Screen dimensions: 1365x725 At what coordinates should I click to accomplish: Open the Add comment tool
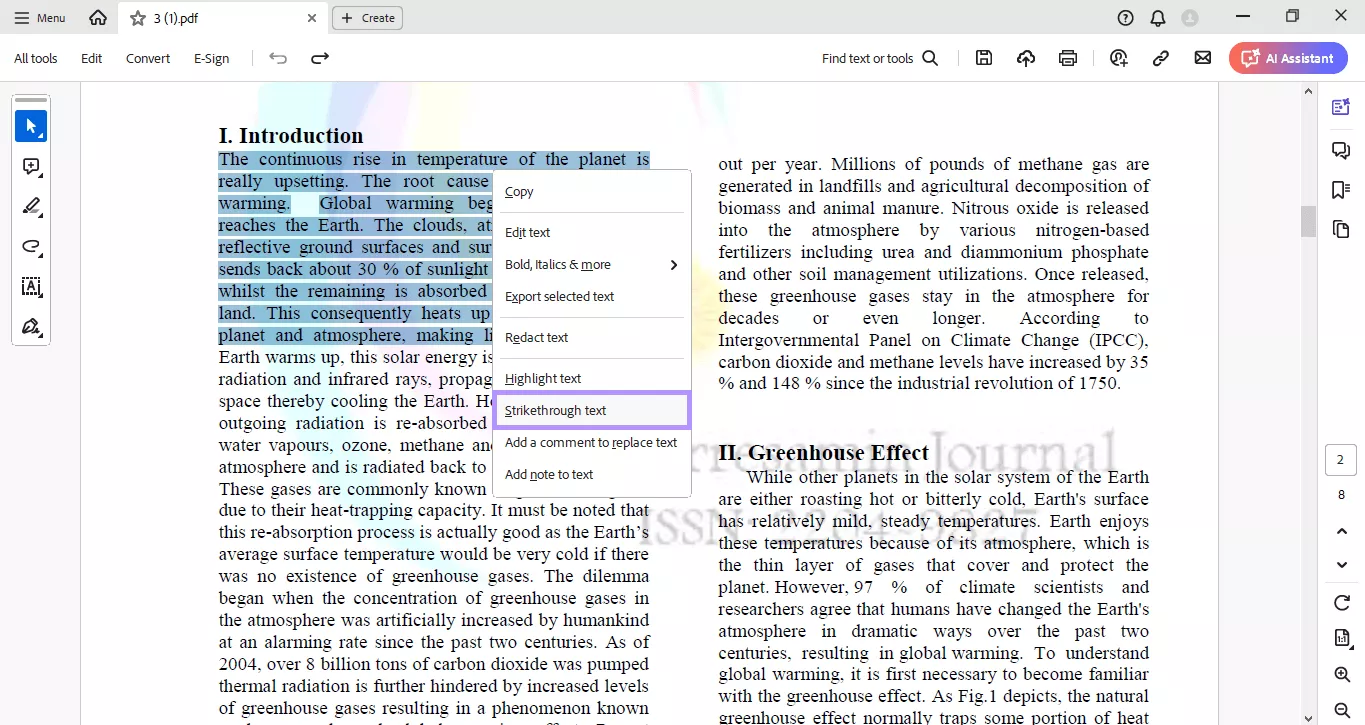click(31, 167)
